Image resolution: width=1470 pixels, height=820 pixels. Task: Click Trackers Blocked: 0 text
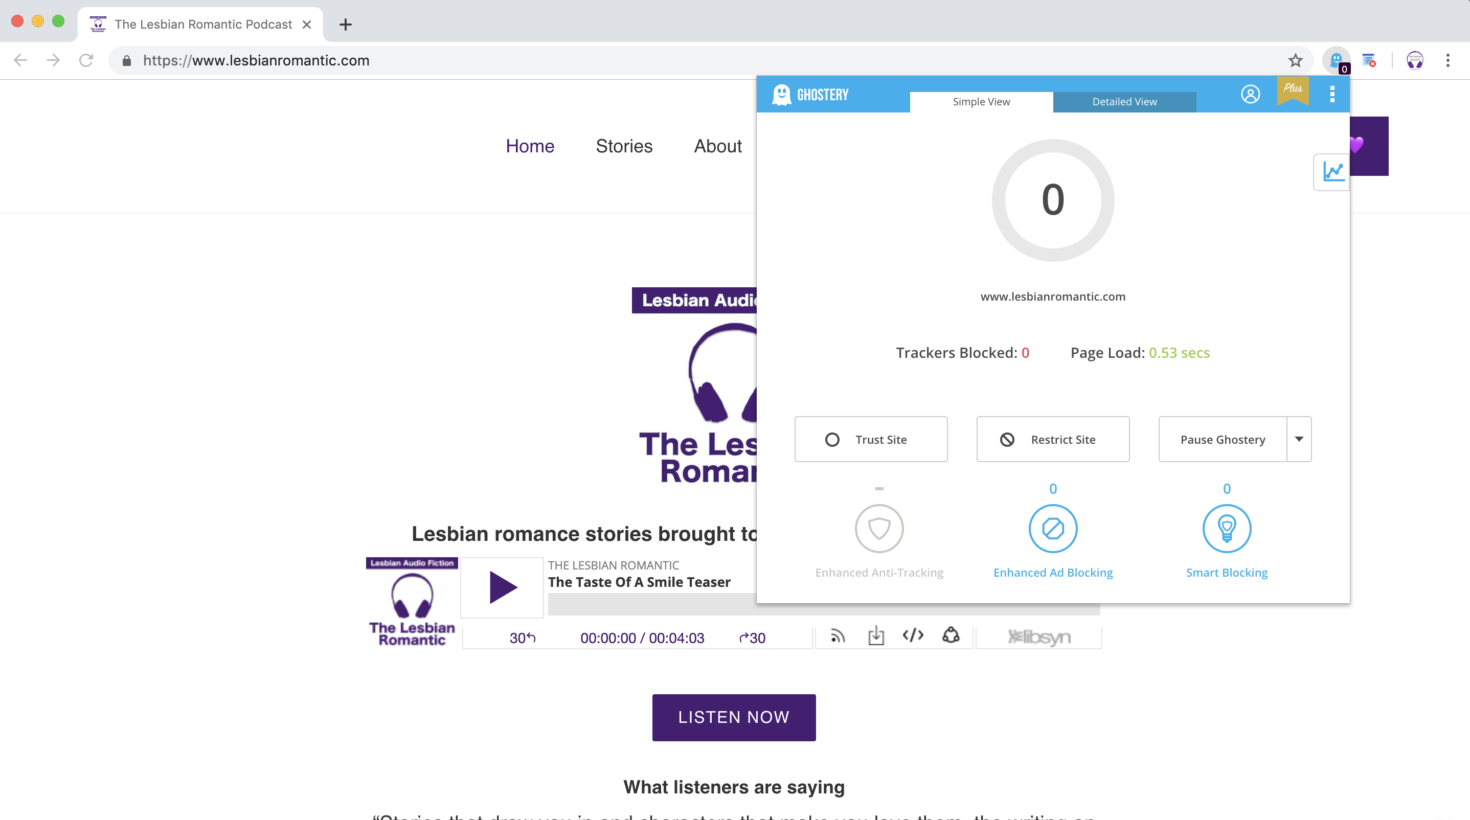click(962, 353)
